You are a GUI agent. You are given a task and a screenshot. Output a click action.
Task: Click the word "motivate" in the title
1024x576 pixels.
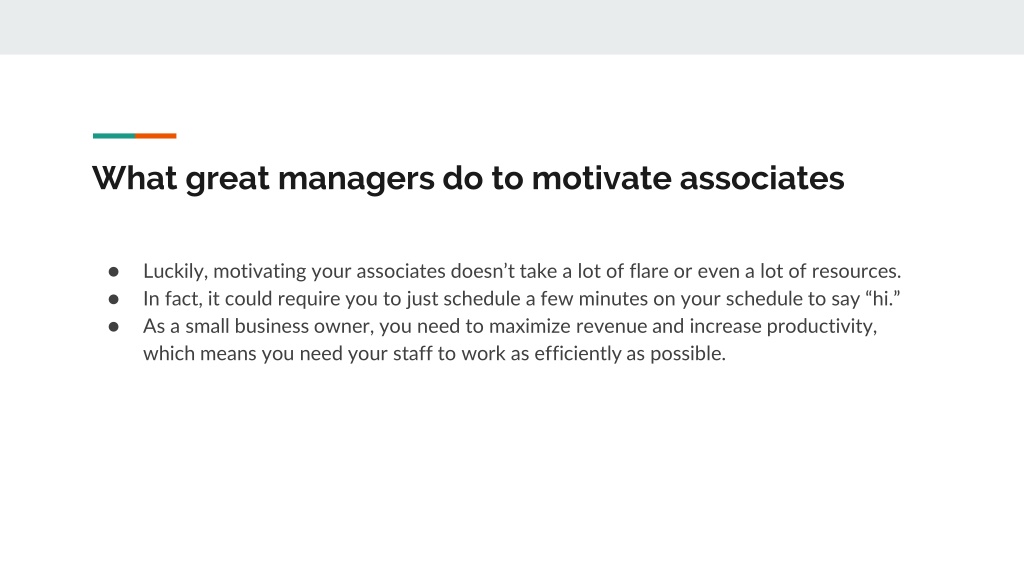pos(601,178)
